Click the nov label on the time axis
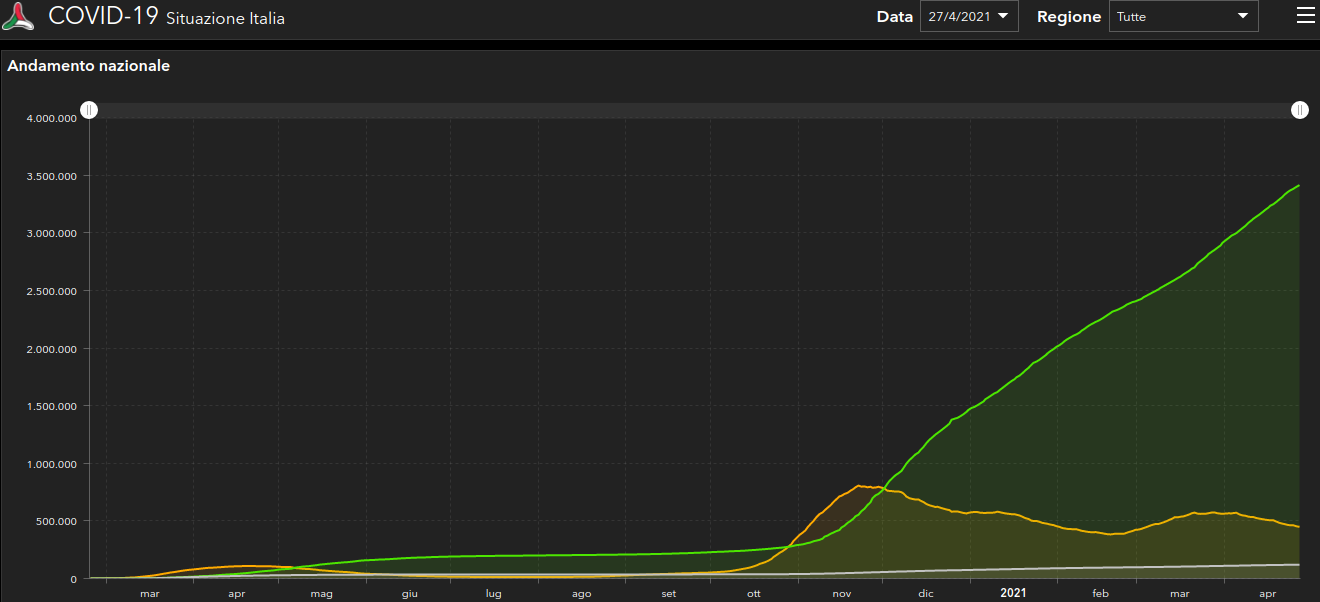Image resolution: width=1320 pixels, height=602 pixels. [842, 593]
